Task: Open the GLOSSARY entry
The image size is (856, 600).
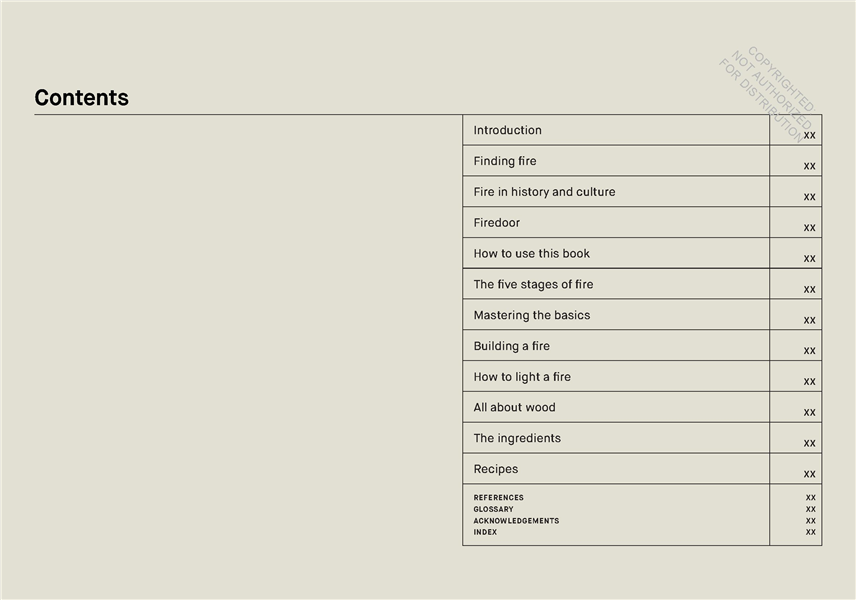Action: click(493, 509)
